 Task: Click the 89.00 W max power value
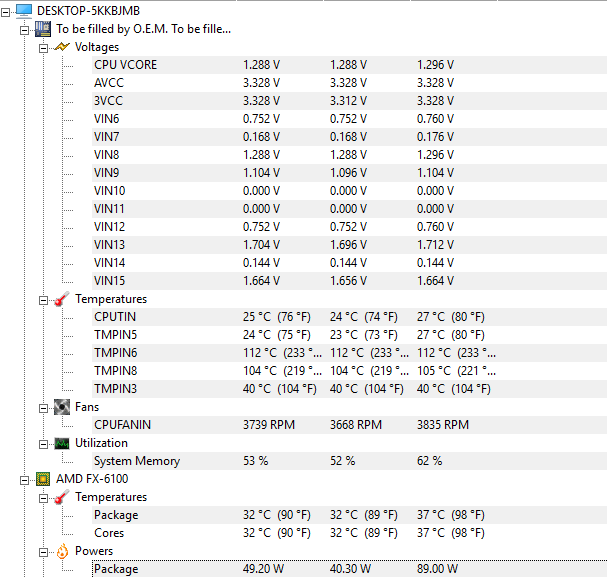437,569
